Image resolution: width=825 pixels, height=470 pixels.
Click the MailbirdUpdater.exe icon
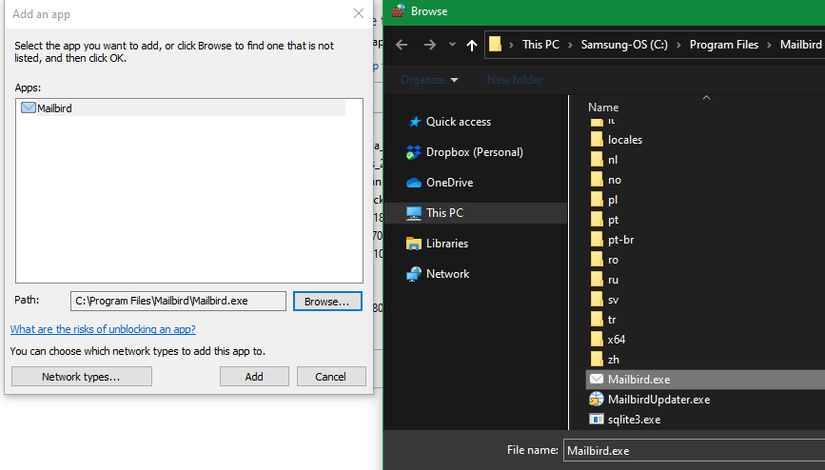point(596,399)
